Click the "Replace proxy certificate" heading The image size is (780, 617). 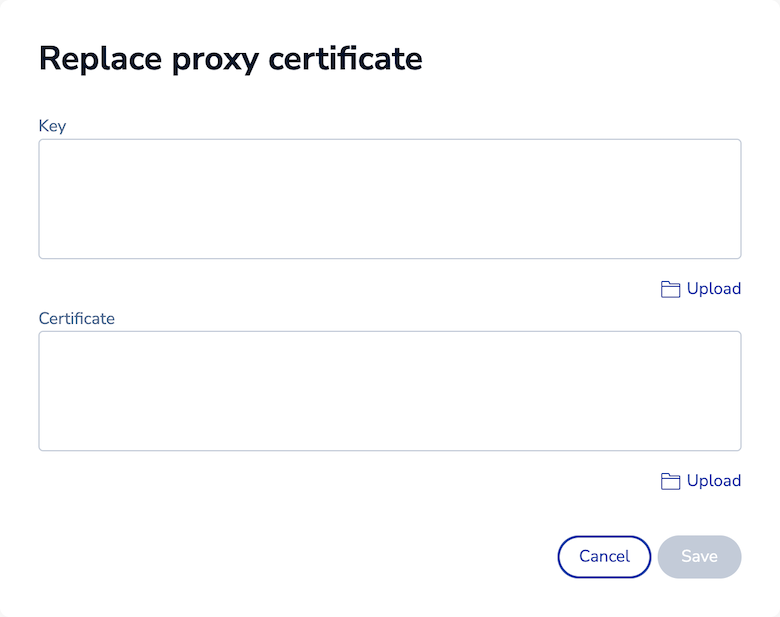coord(230,59)
